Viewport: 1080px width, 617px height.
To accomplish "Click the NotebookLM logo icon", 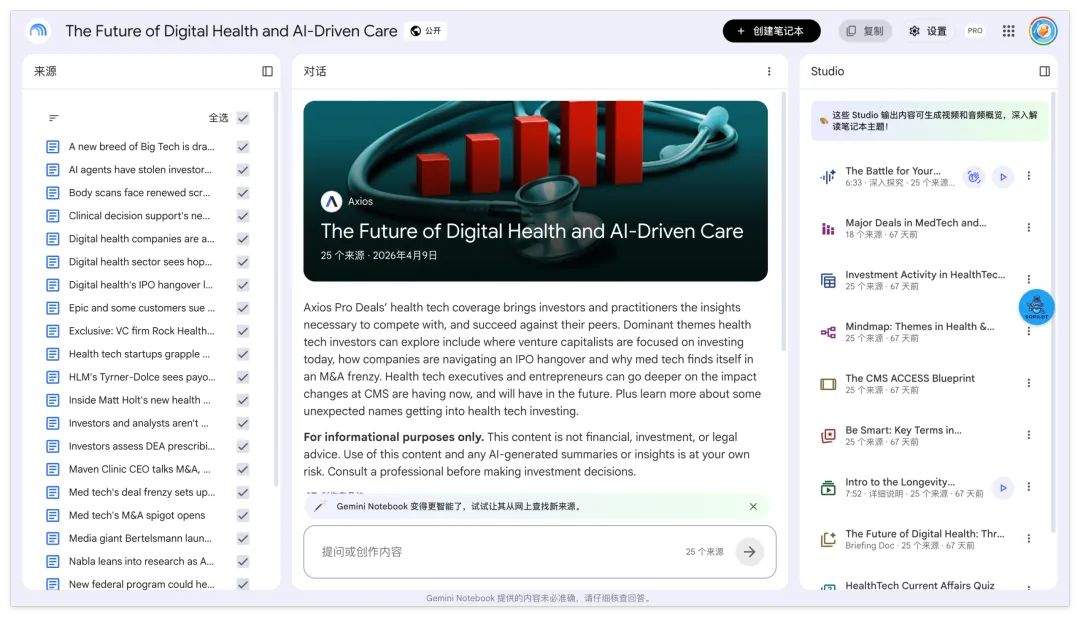I will tap(39, 31).
